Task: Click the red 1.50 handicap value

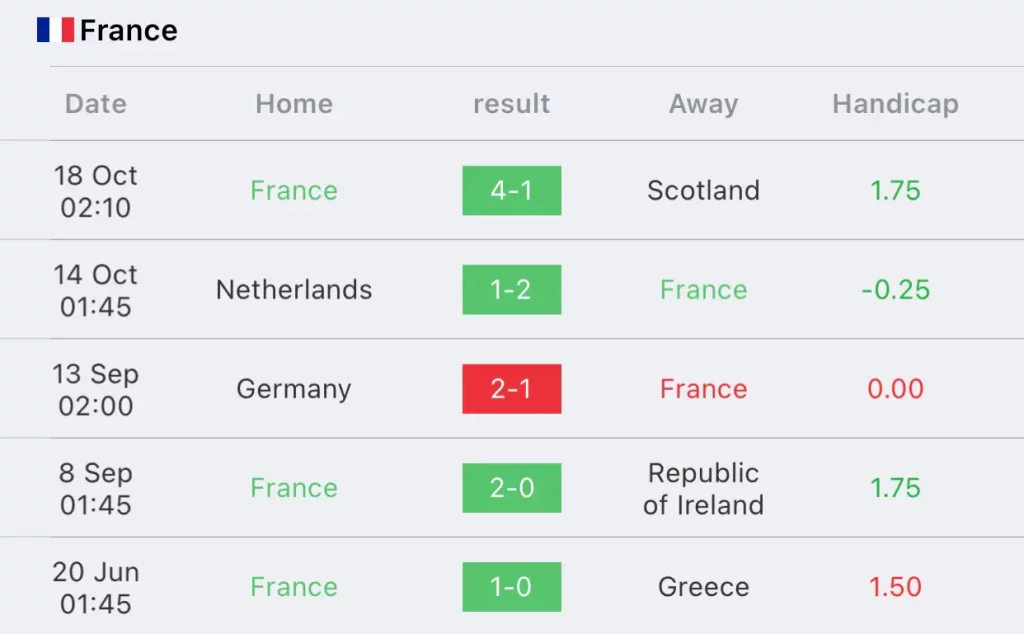Action: [895, 587]
